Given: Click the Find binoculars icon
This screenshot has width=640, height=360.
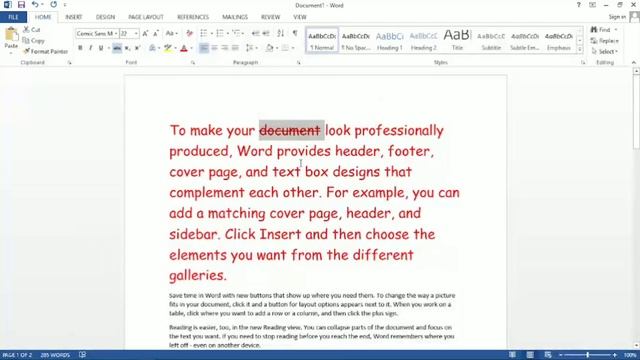Looking at the screenshot, I should 594,30.
